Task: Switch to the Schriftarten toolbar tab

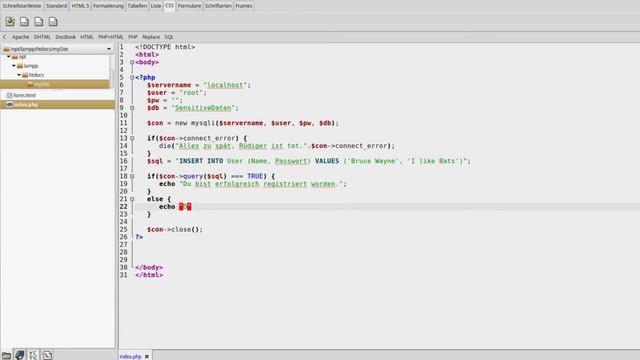Action: click(x=218, y=6)
